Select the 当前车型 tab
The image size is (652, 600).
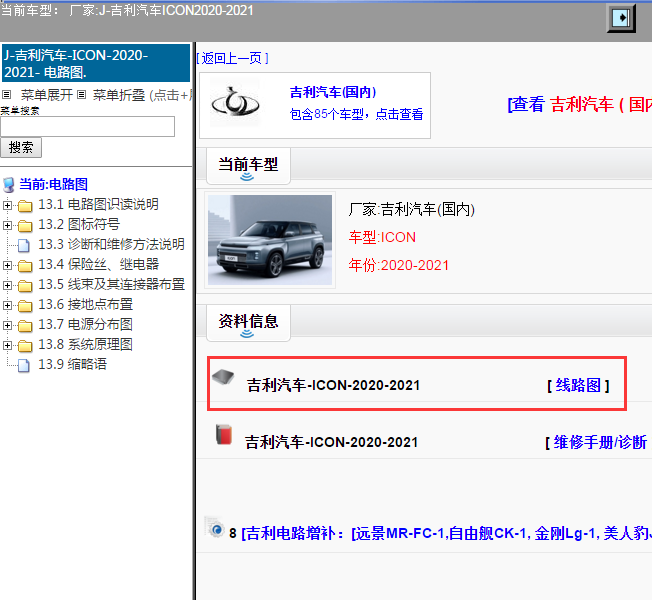tap(248, 165)
